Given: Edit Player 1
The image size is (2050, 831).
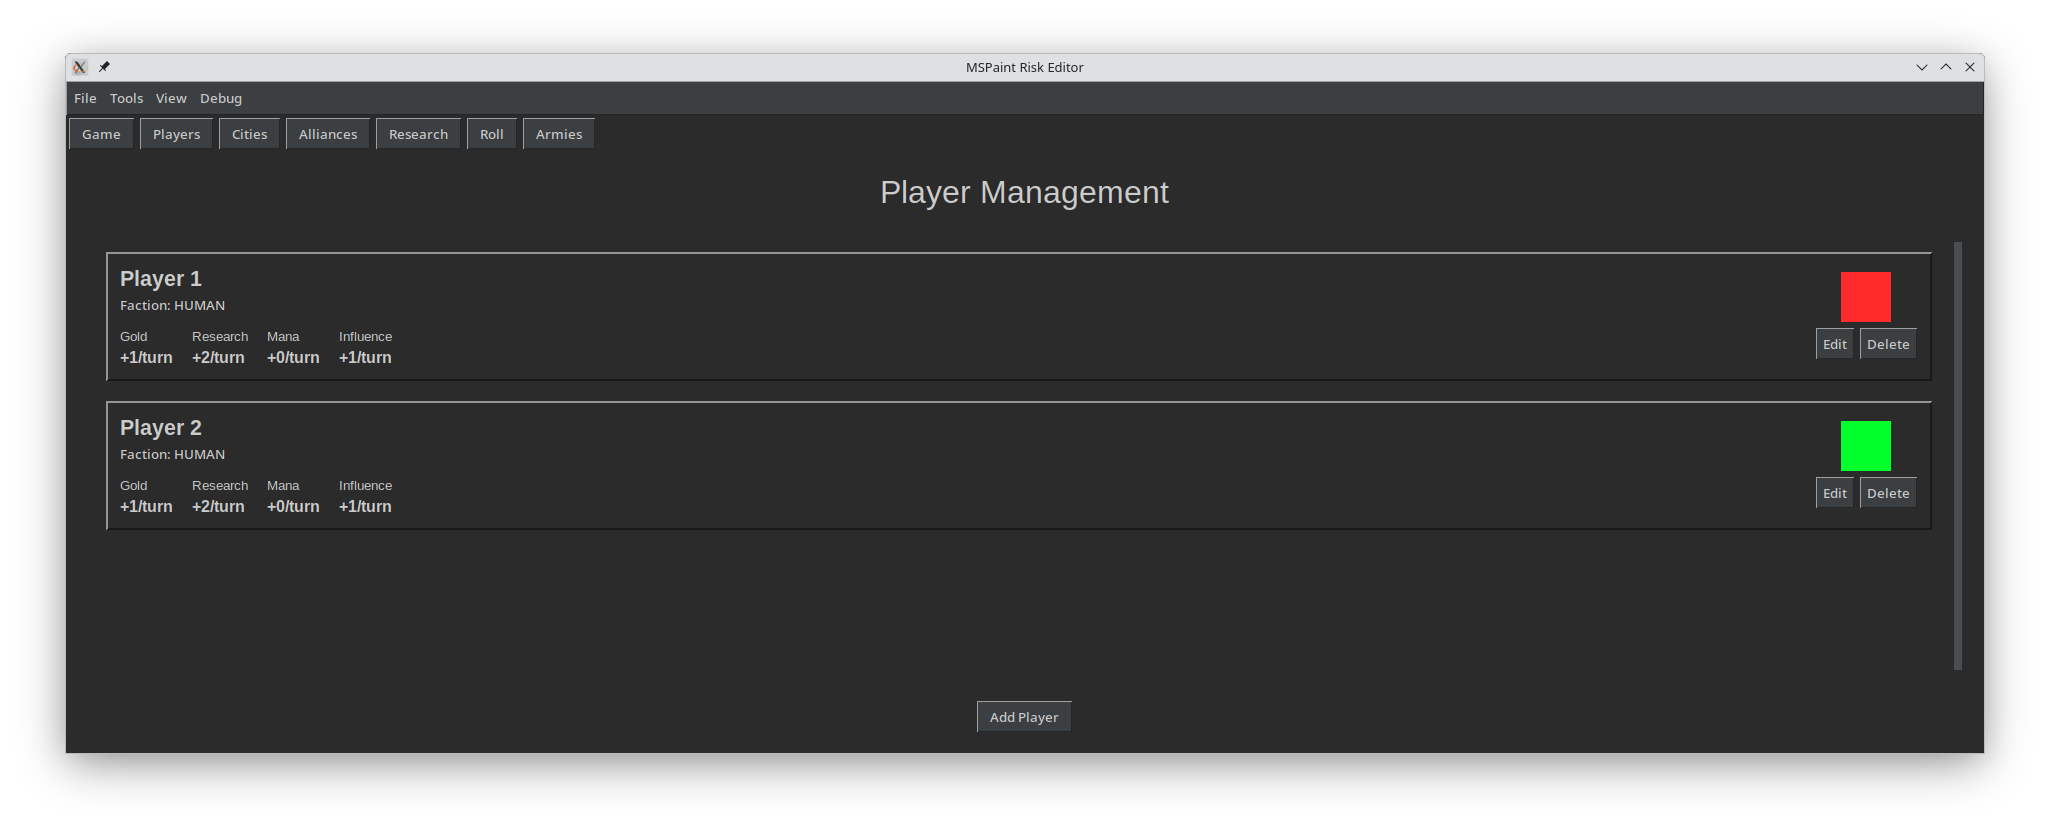Looking at the screenshot, I should pos(1835,344).
